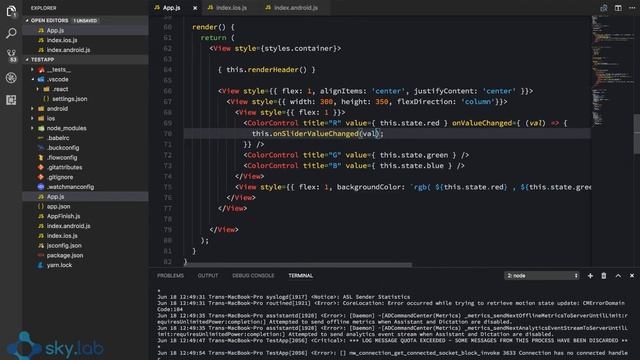Switch to the Debug Console tab
This screenshot has height=360, width=640.
pyautogui.click(x=253, y=276)
